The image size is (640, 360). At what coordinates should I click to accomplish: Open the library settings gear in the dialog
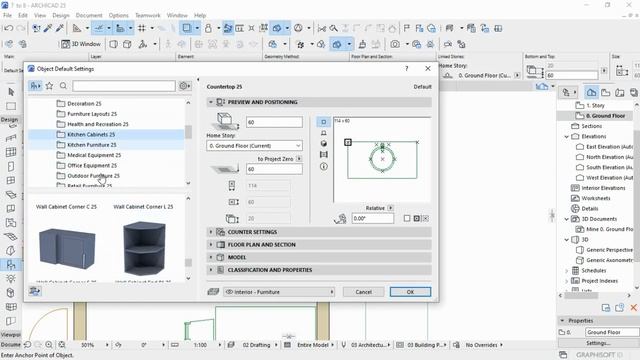pyautogui.click(x=184, y=86)
